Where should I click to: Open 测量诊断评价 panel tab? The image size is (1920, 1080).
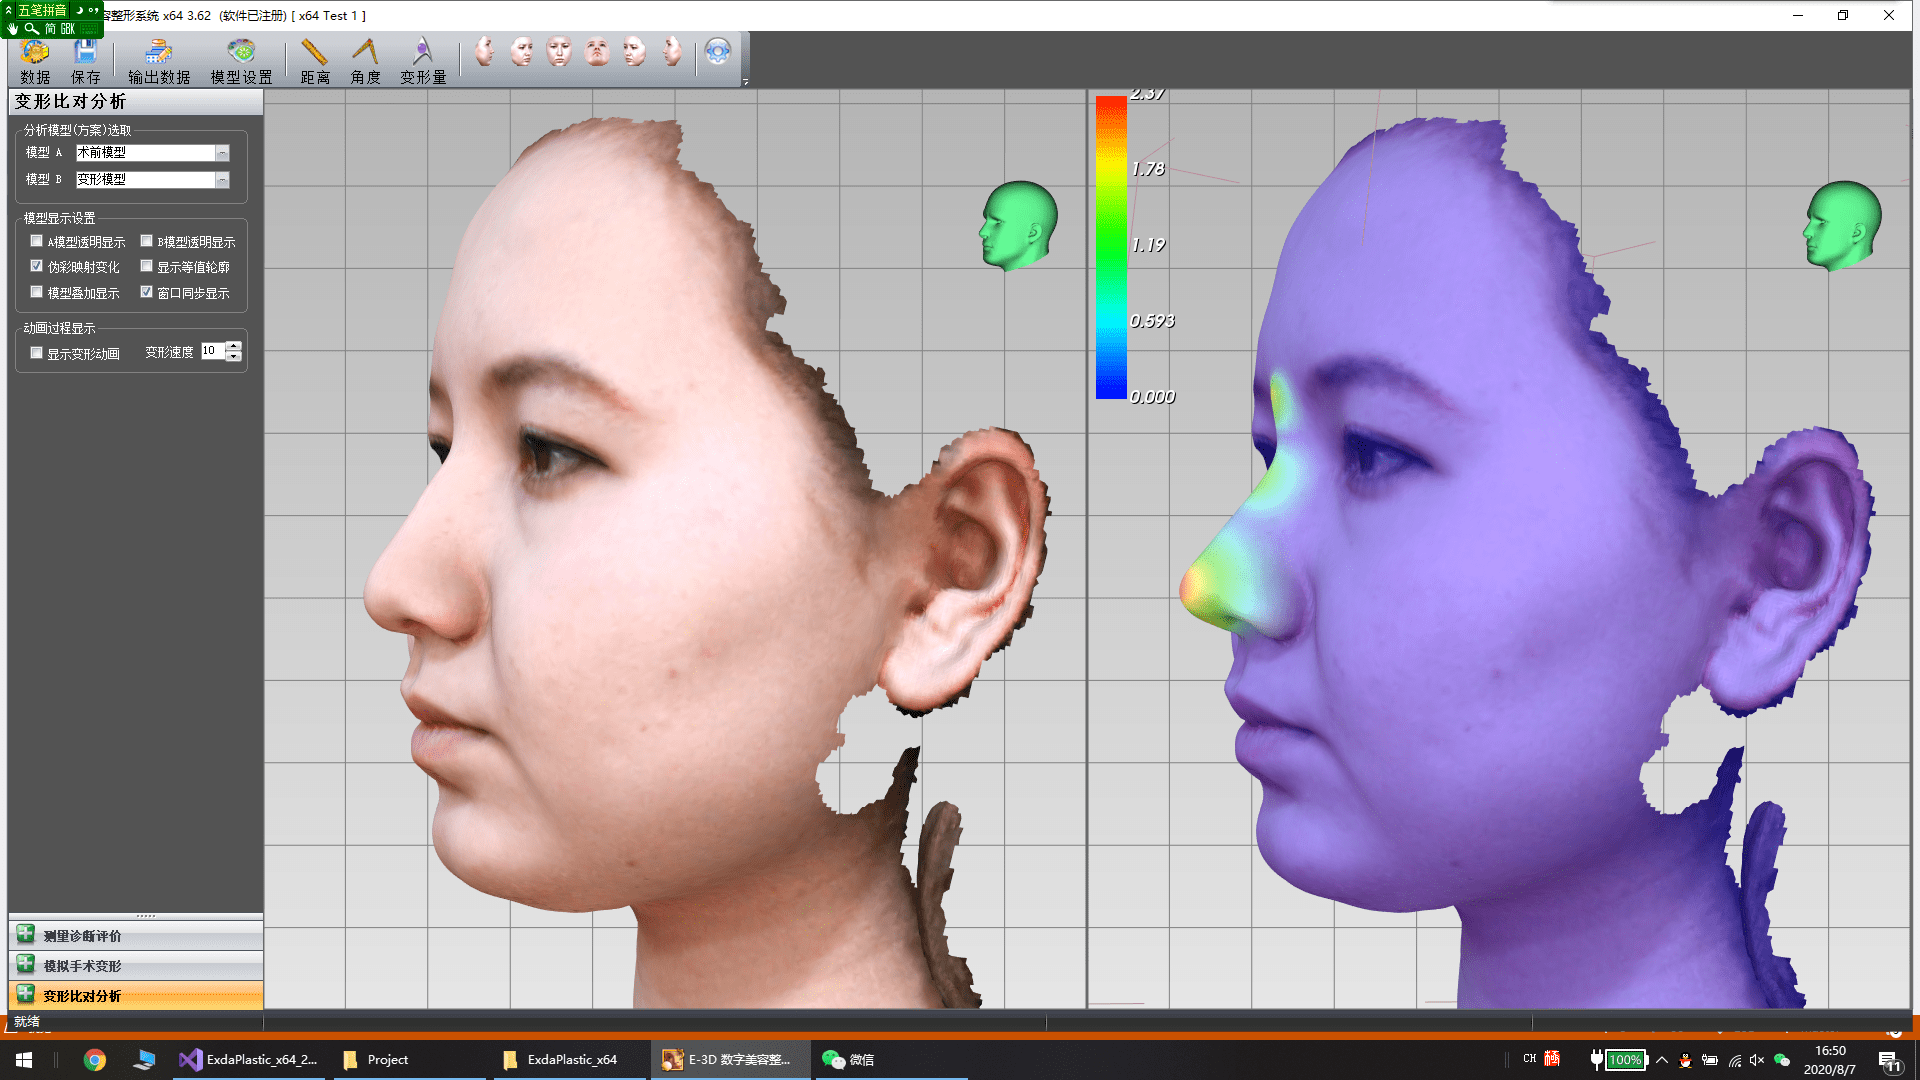82,936
